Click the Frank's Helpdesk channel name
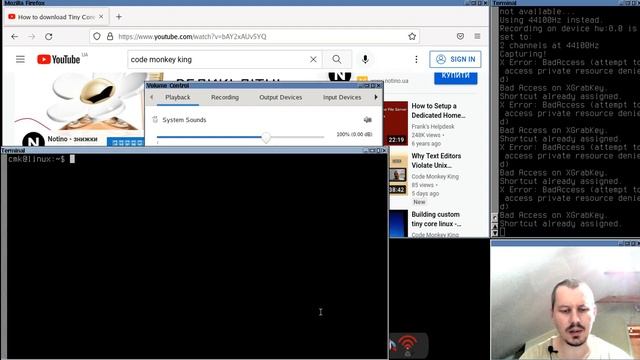The width and height of the screenshot is (640, 360). [433, 127]
